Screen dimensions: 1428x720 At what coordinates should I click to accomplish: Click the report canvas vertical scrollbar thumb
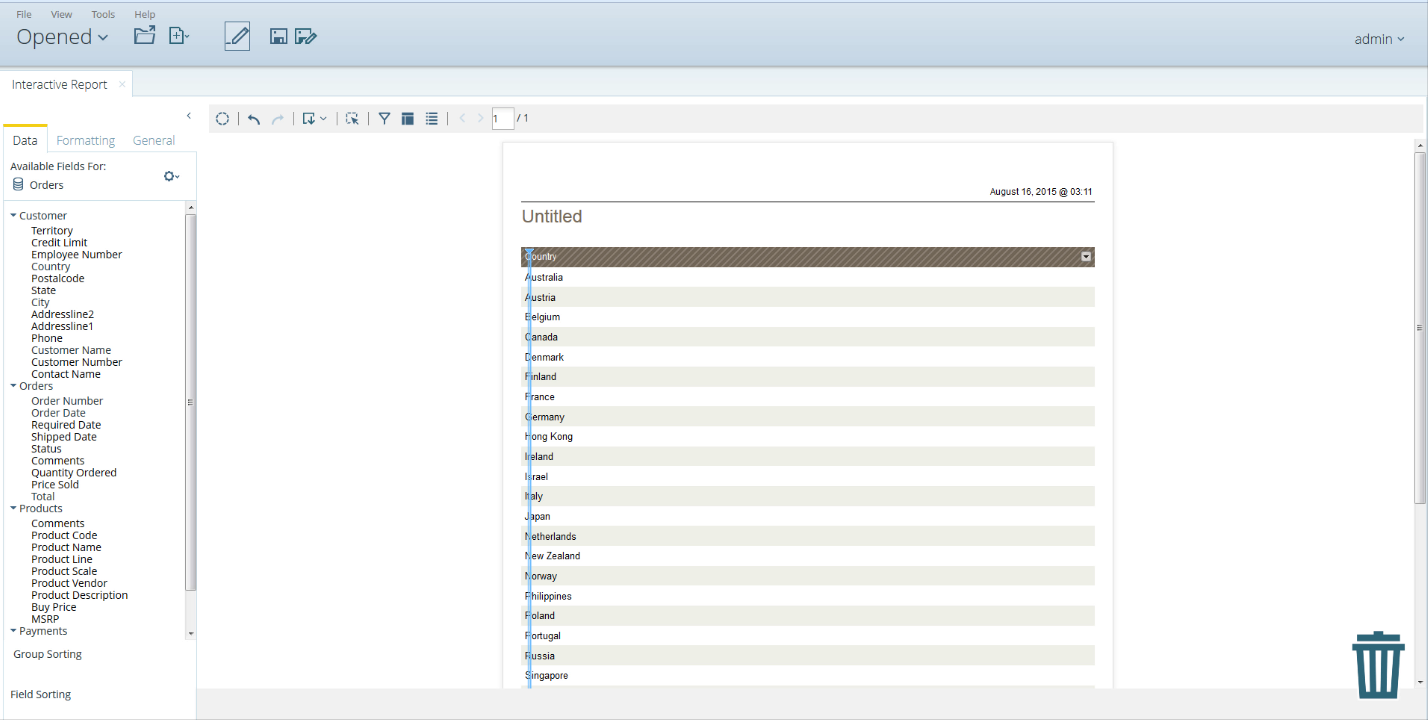pyautogui.click(x=1420, y=328)
